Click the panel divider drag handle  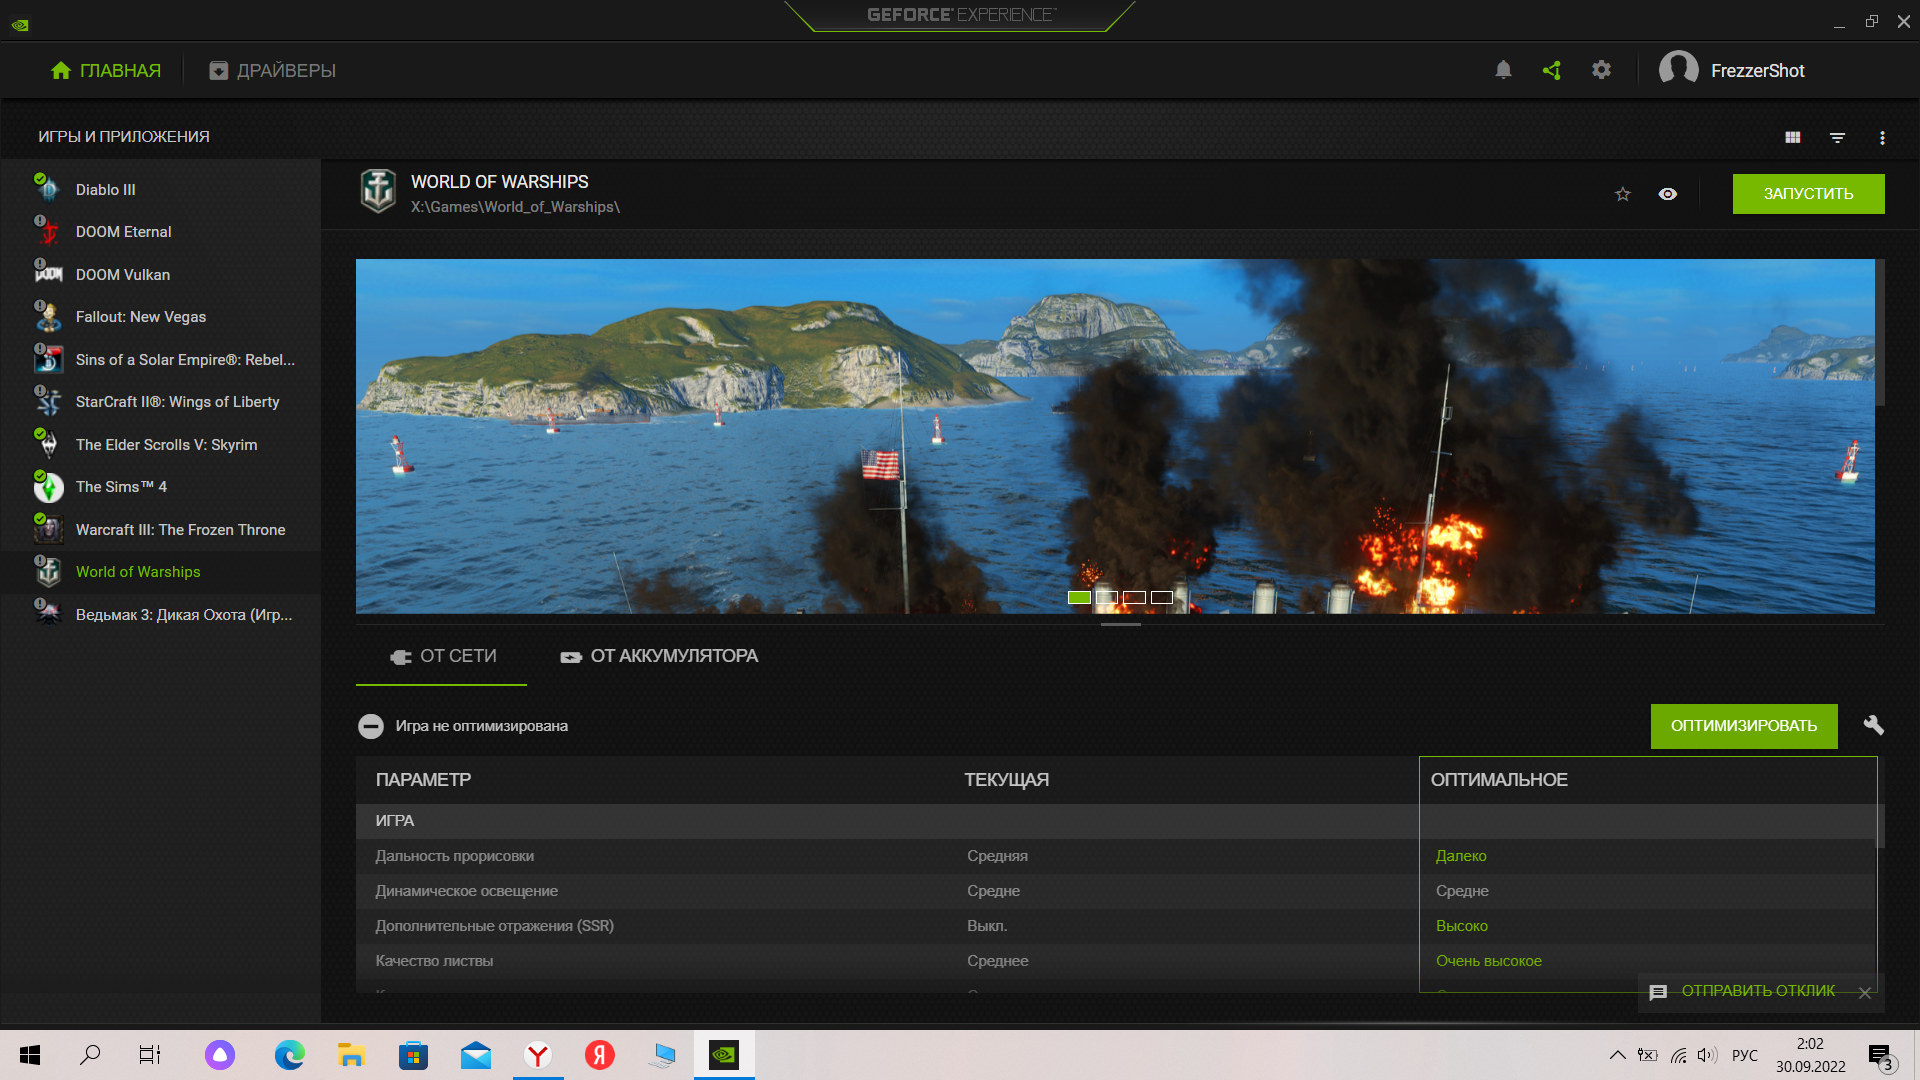click(1120, 625)
